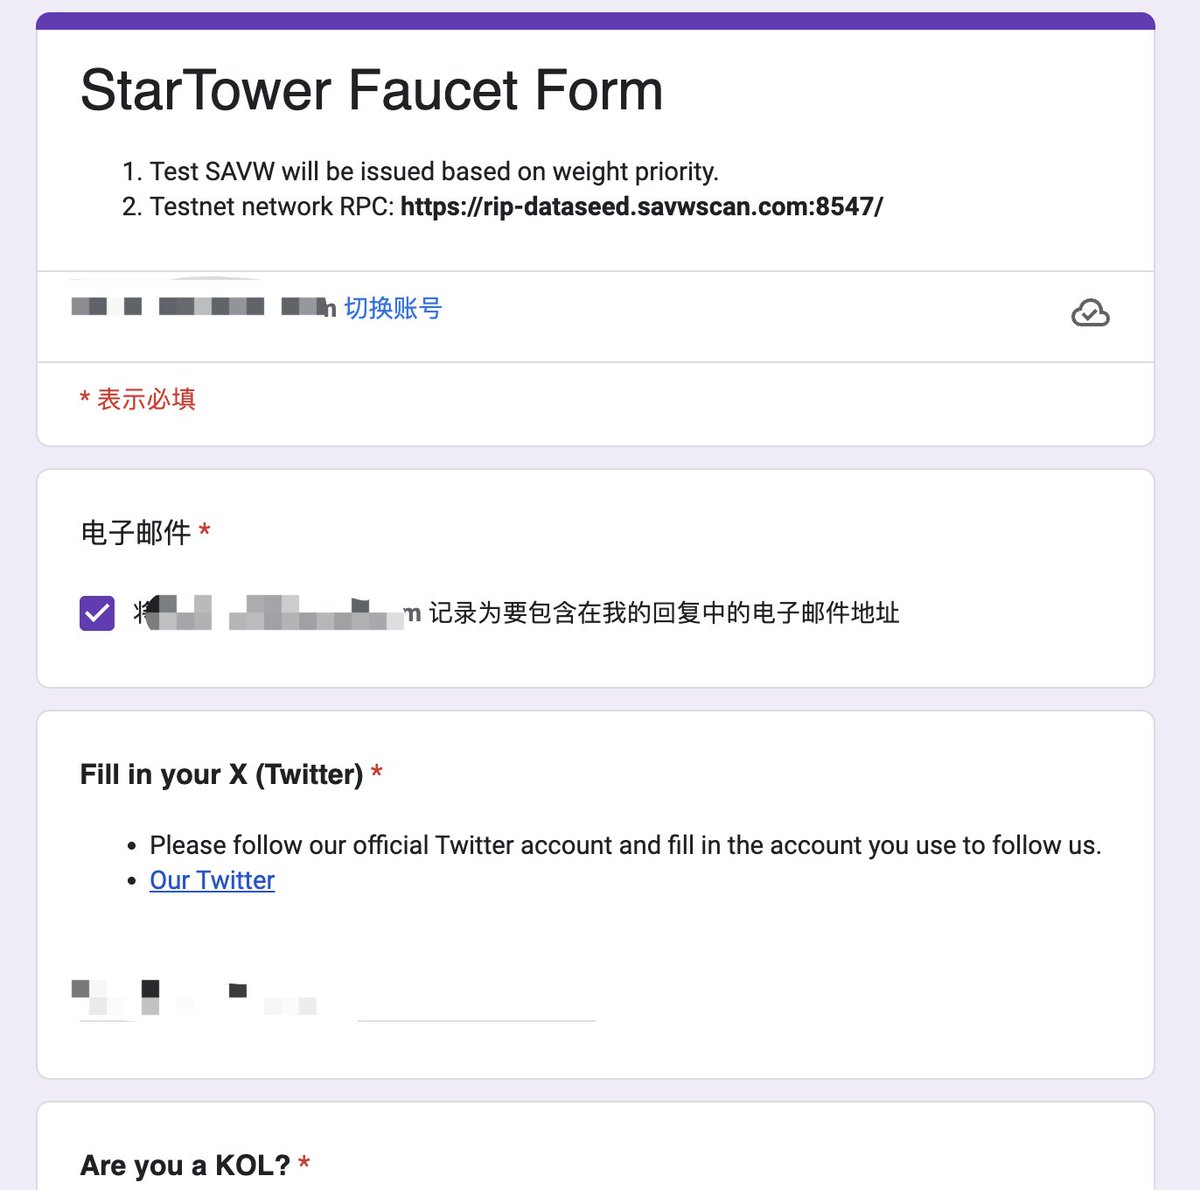
Task: Click the follow our official Twitter instruction
Action: (x=625, y=845)
